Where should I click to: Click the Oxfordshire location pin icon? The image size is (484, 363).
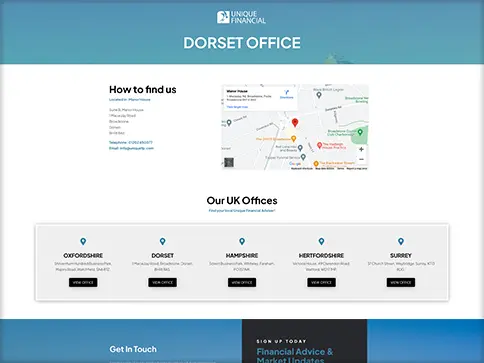click(x=83, y=241)
